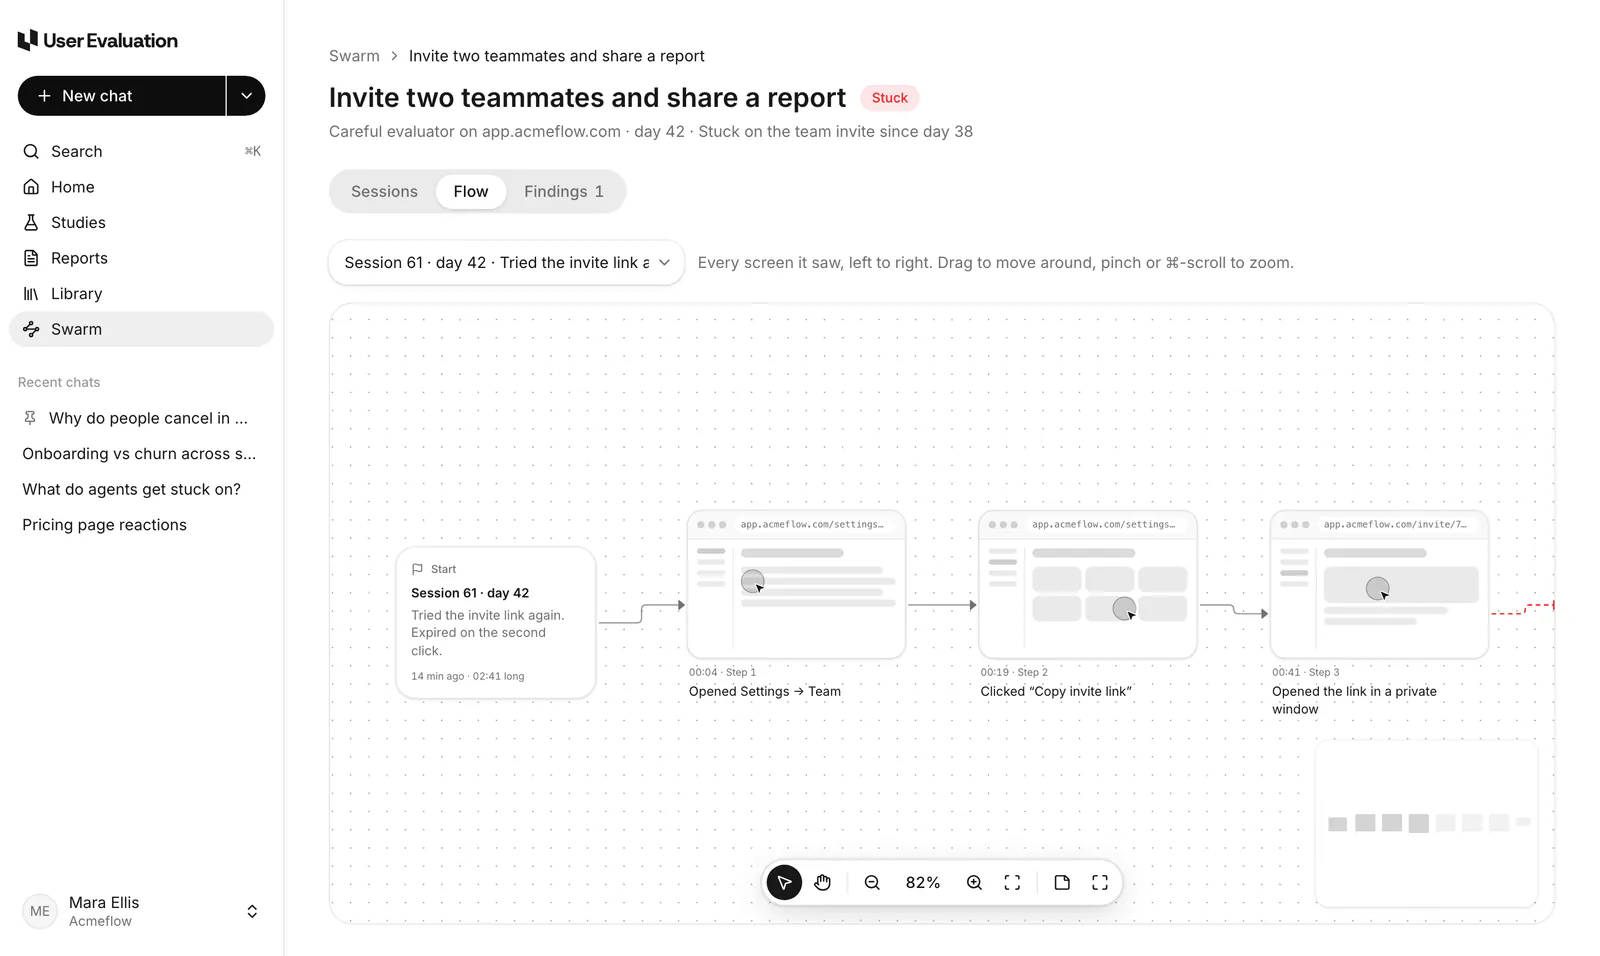This screenshot has width=1600, height=956.
Task: Click the fit-view icon beside zoom in
Action: point(1012,882)
